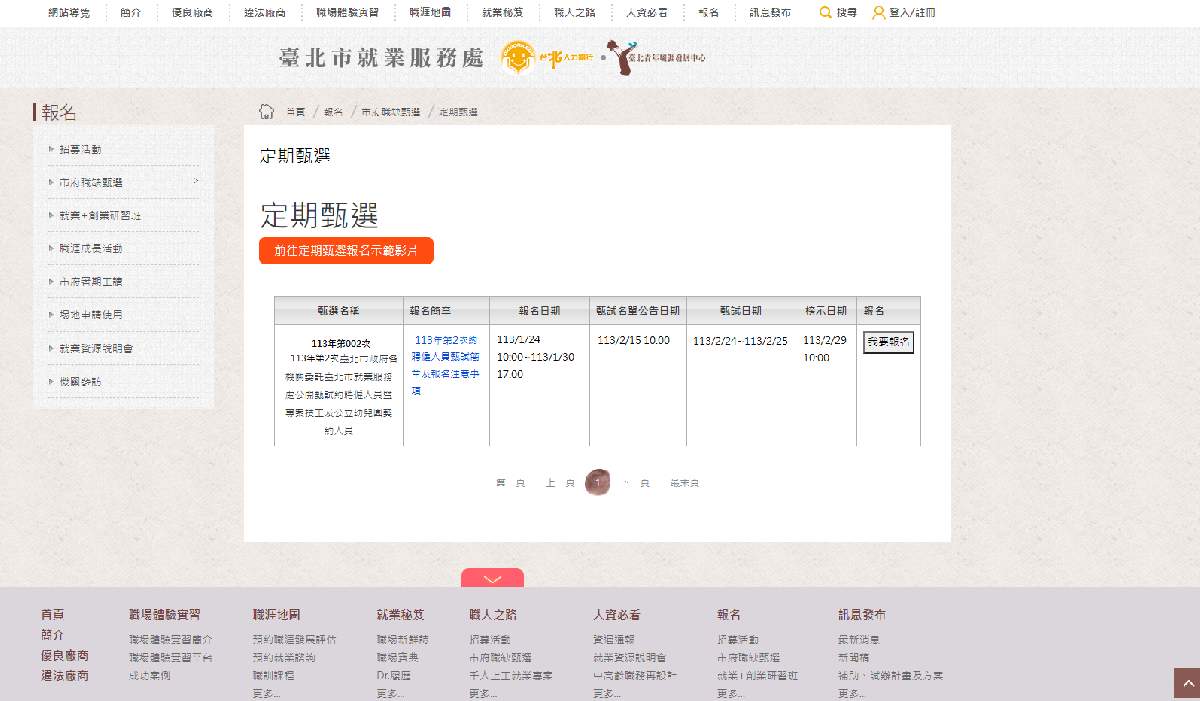The width and height of the screenshot is (1200, 701).
Task: Open the 職涯地圖 top menu item
Action: (x=430, y=13)
